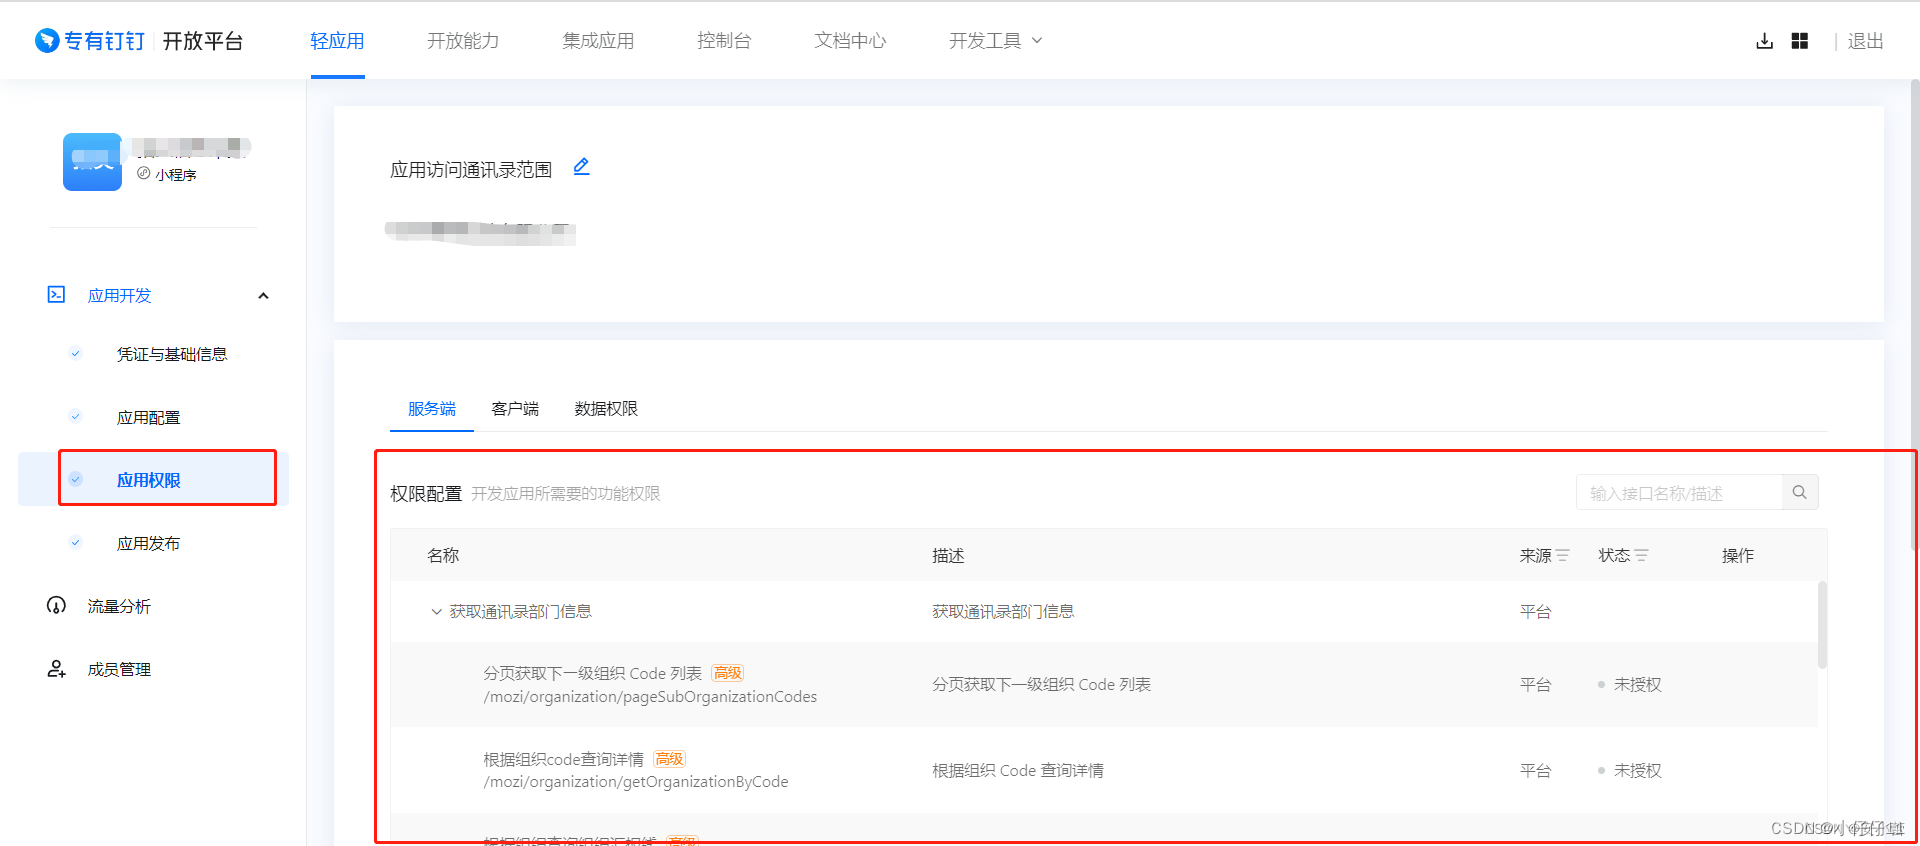Click the 输入接口名称/描述 search field
Viewport: 1920px width, 846px height.
point(1679,492)
